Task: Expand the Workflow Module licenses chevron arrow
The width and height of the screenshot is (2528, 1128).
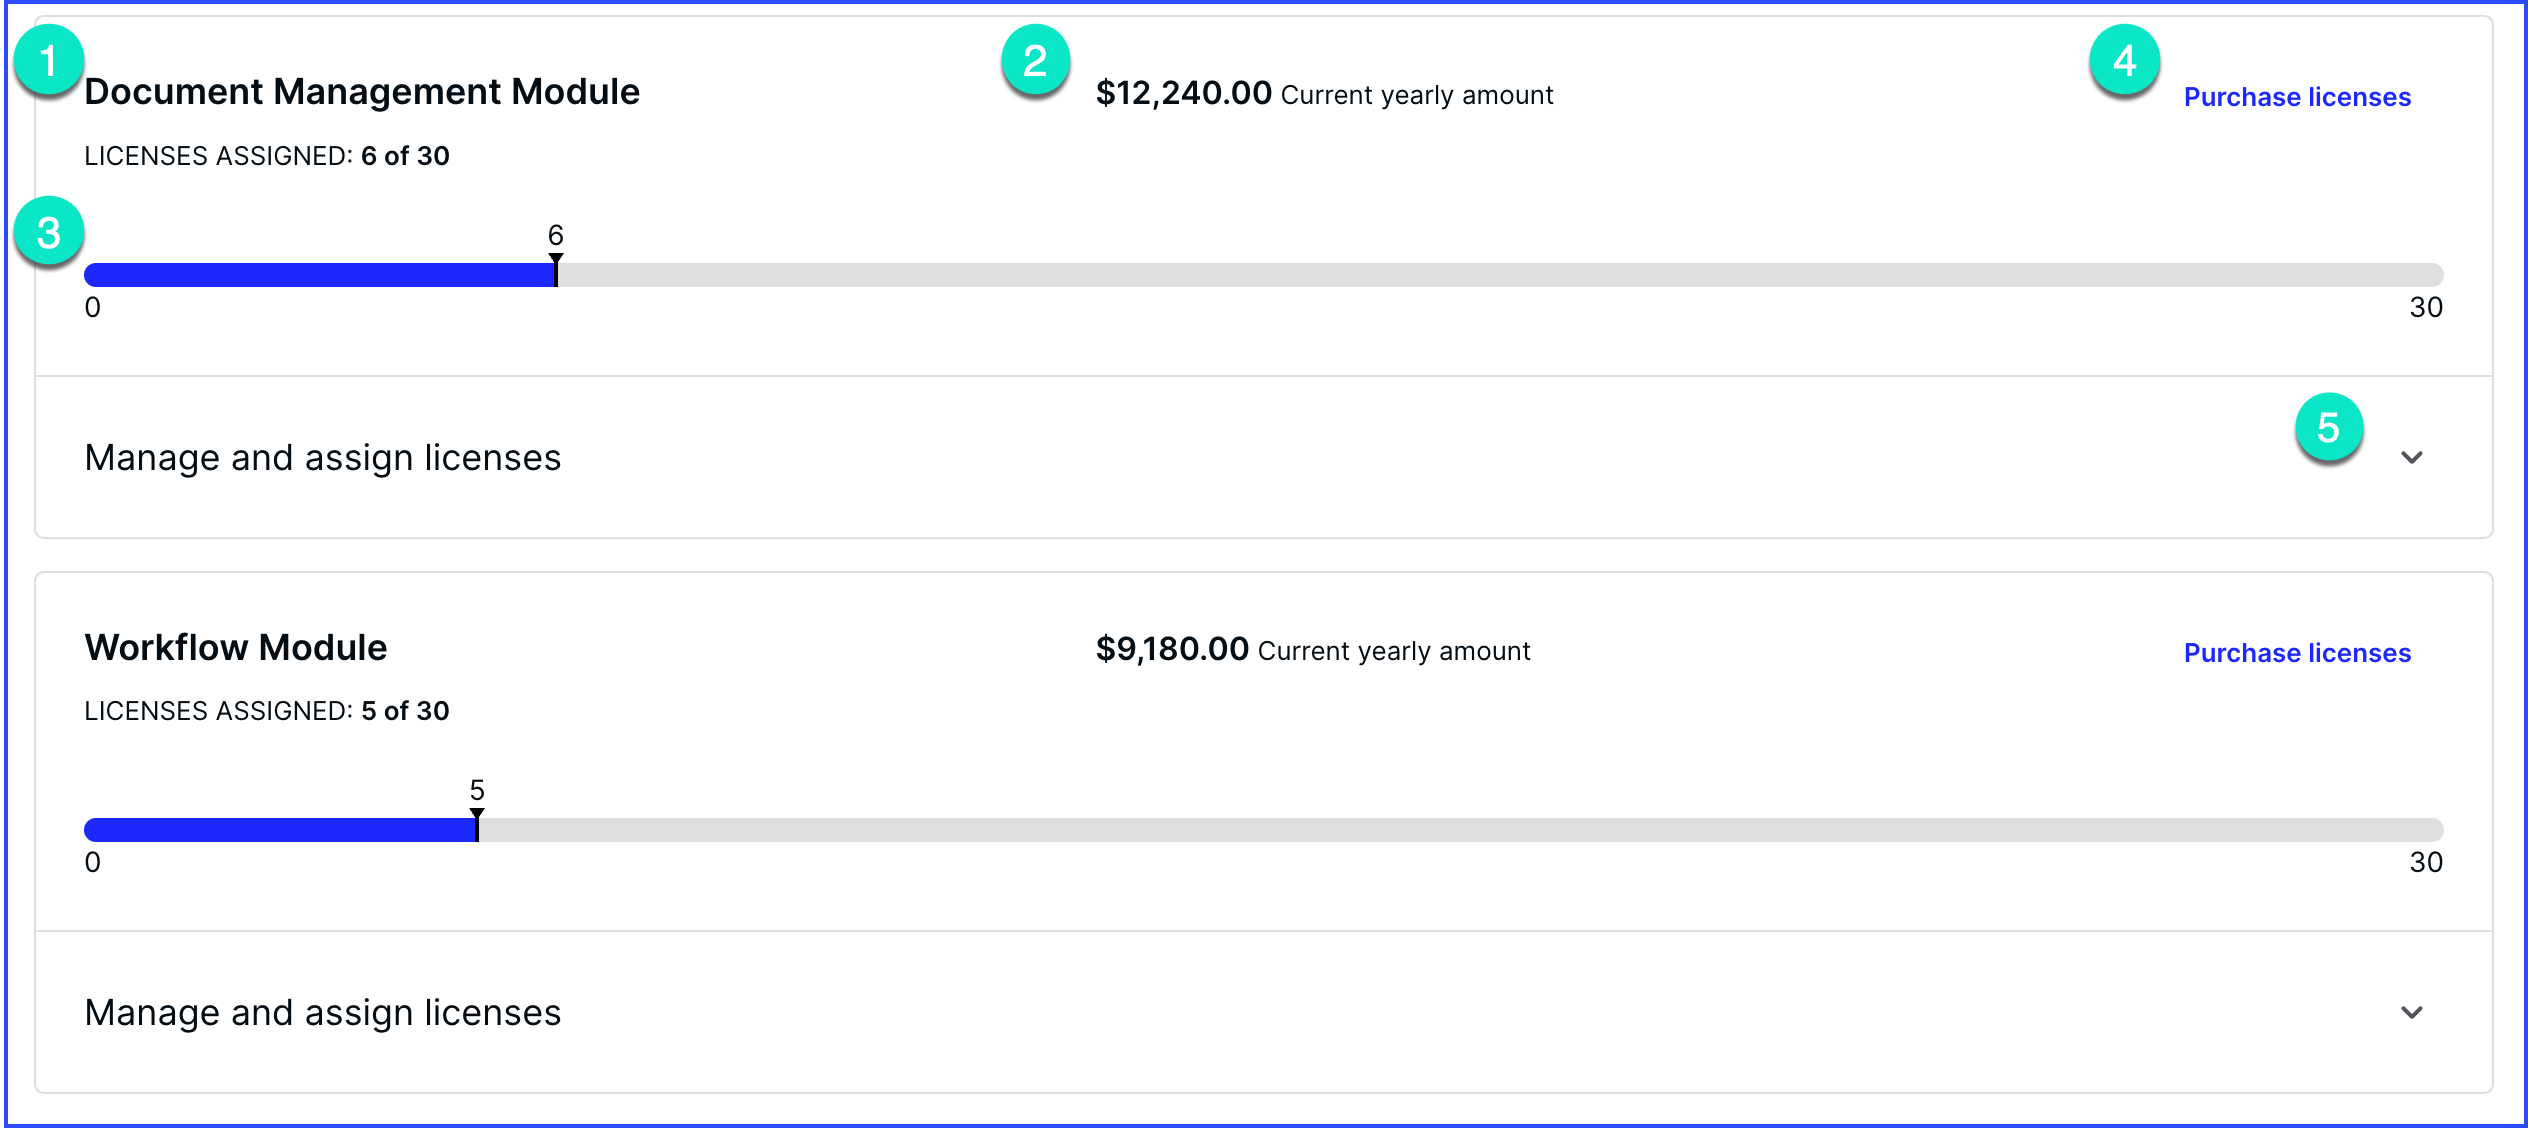Action: tap(2411, 1013)
